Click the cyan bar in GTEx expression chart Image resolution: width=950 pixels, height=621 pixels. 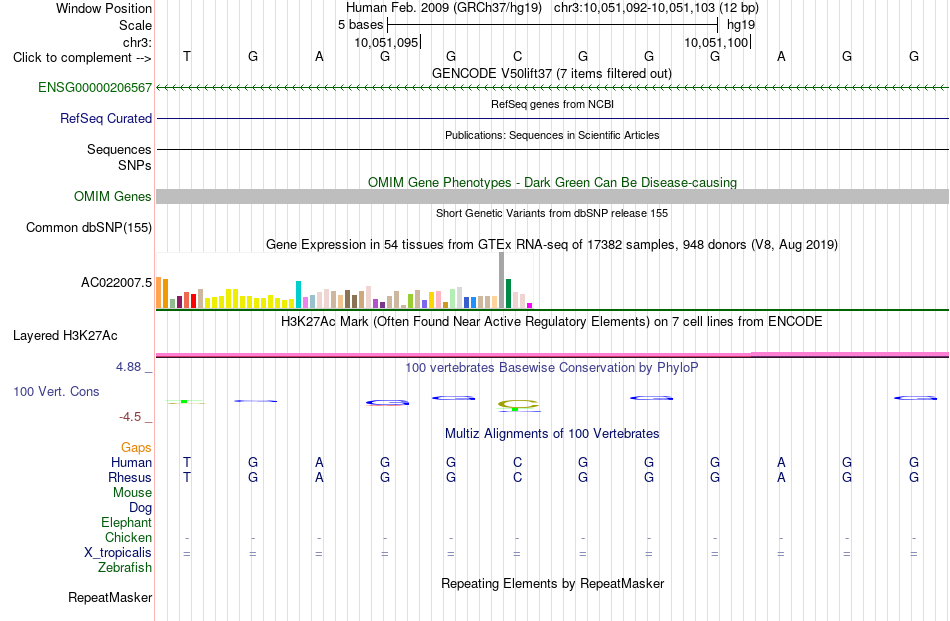click(298, 294)
